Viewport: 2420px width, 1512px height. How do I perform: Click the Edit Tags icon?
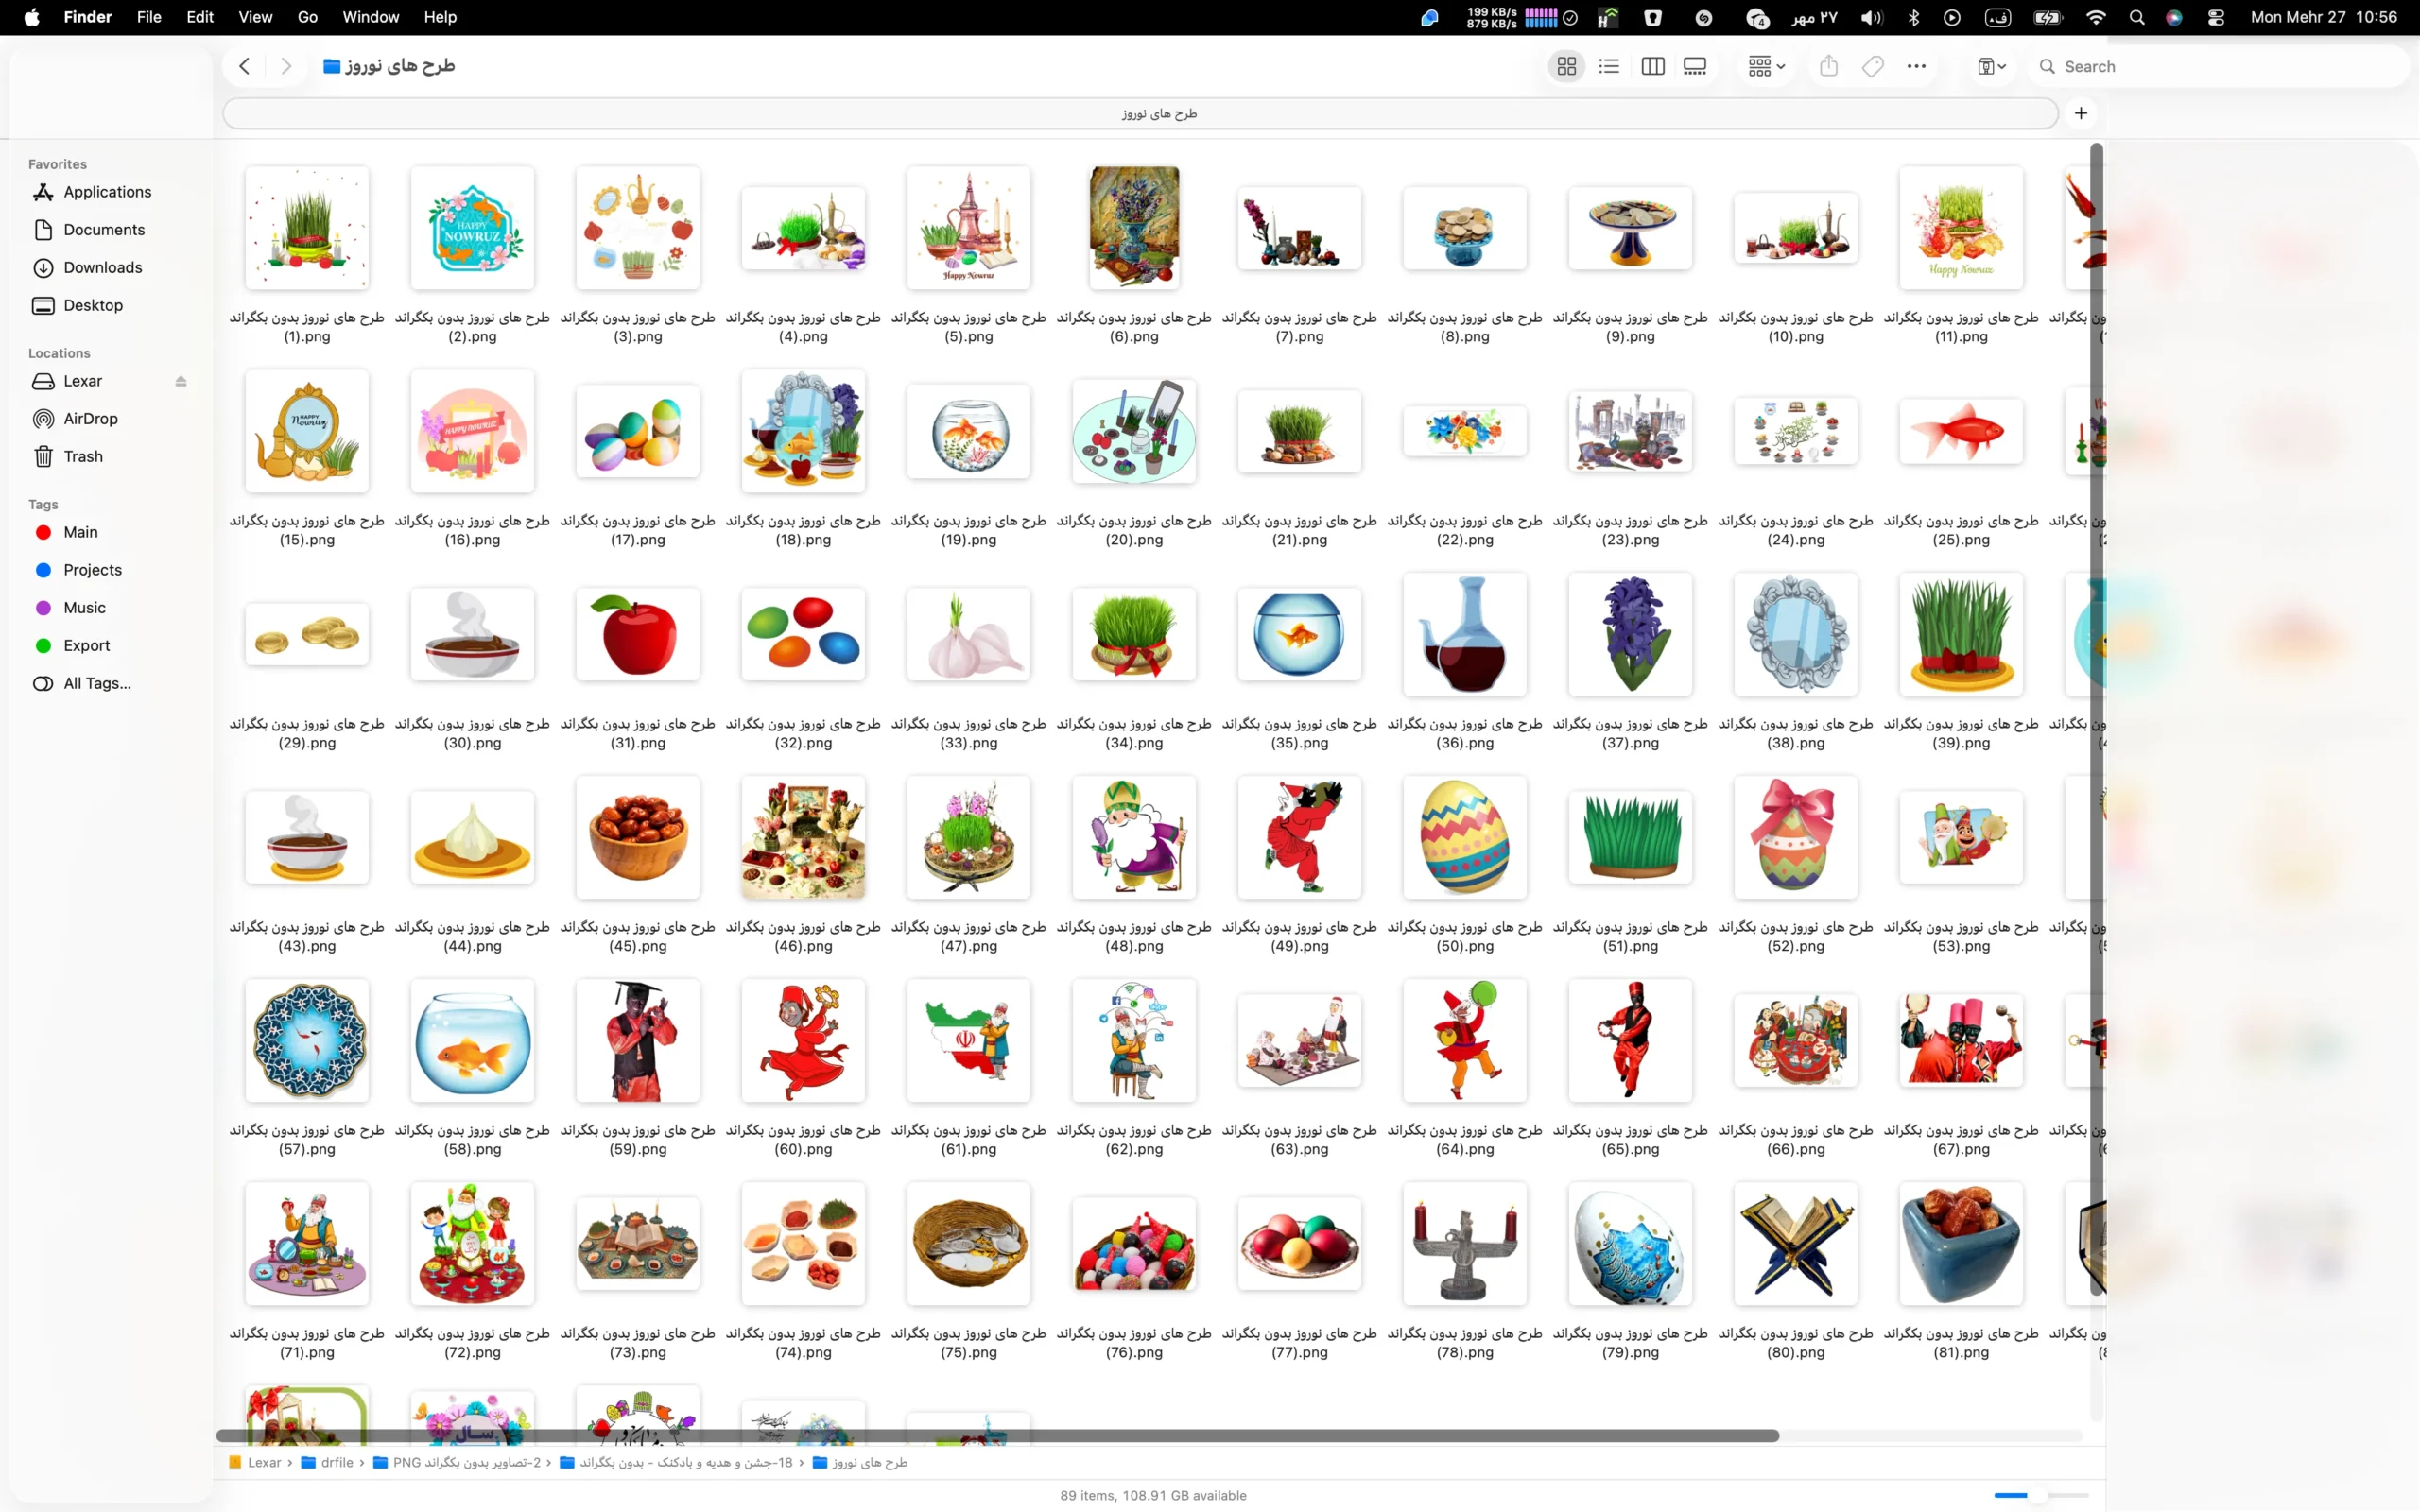1873,66
